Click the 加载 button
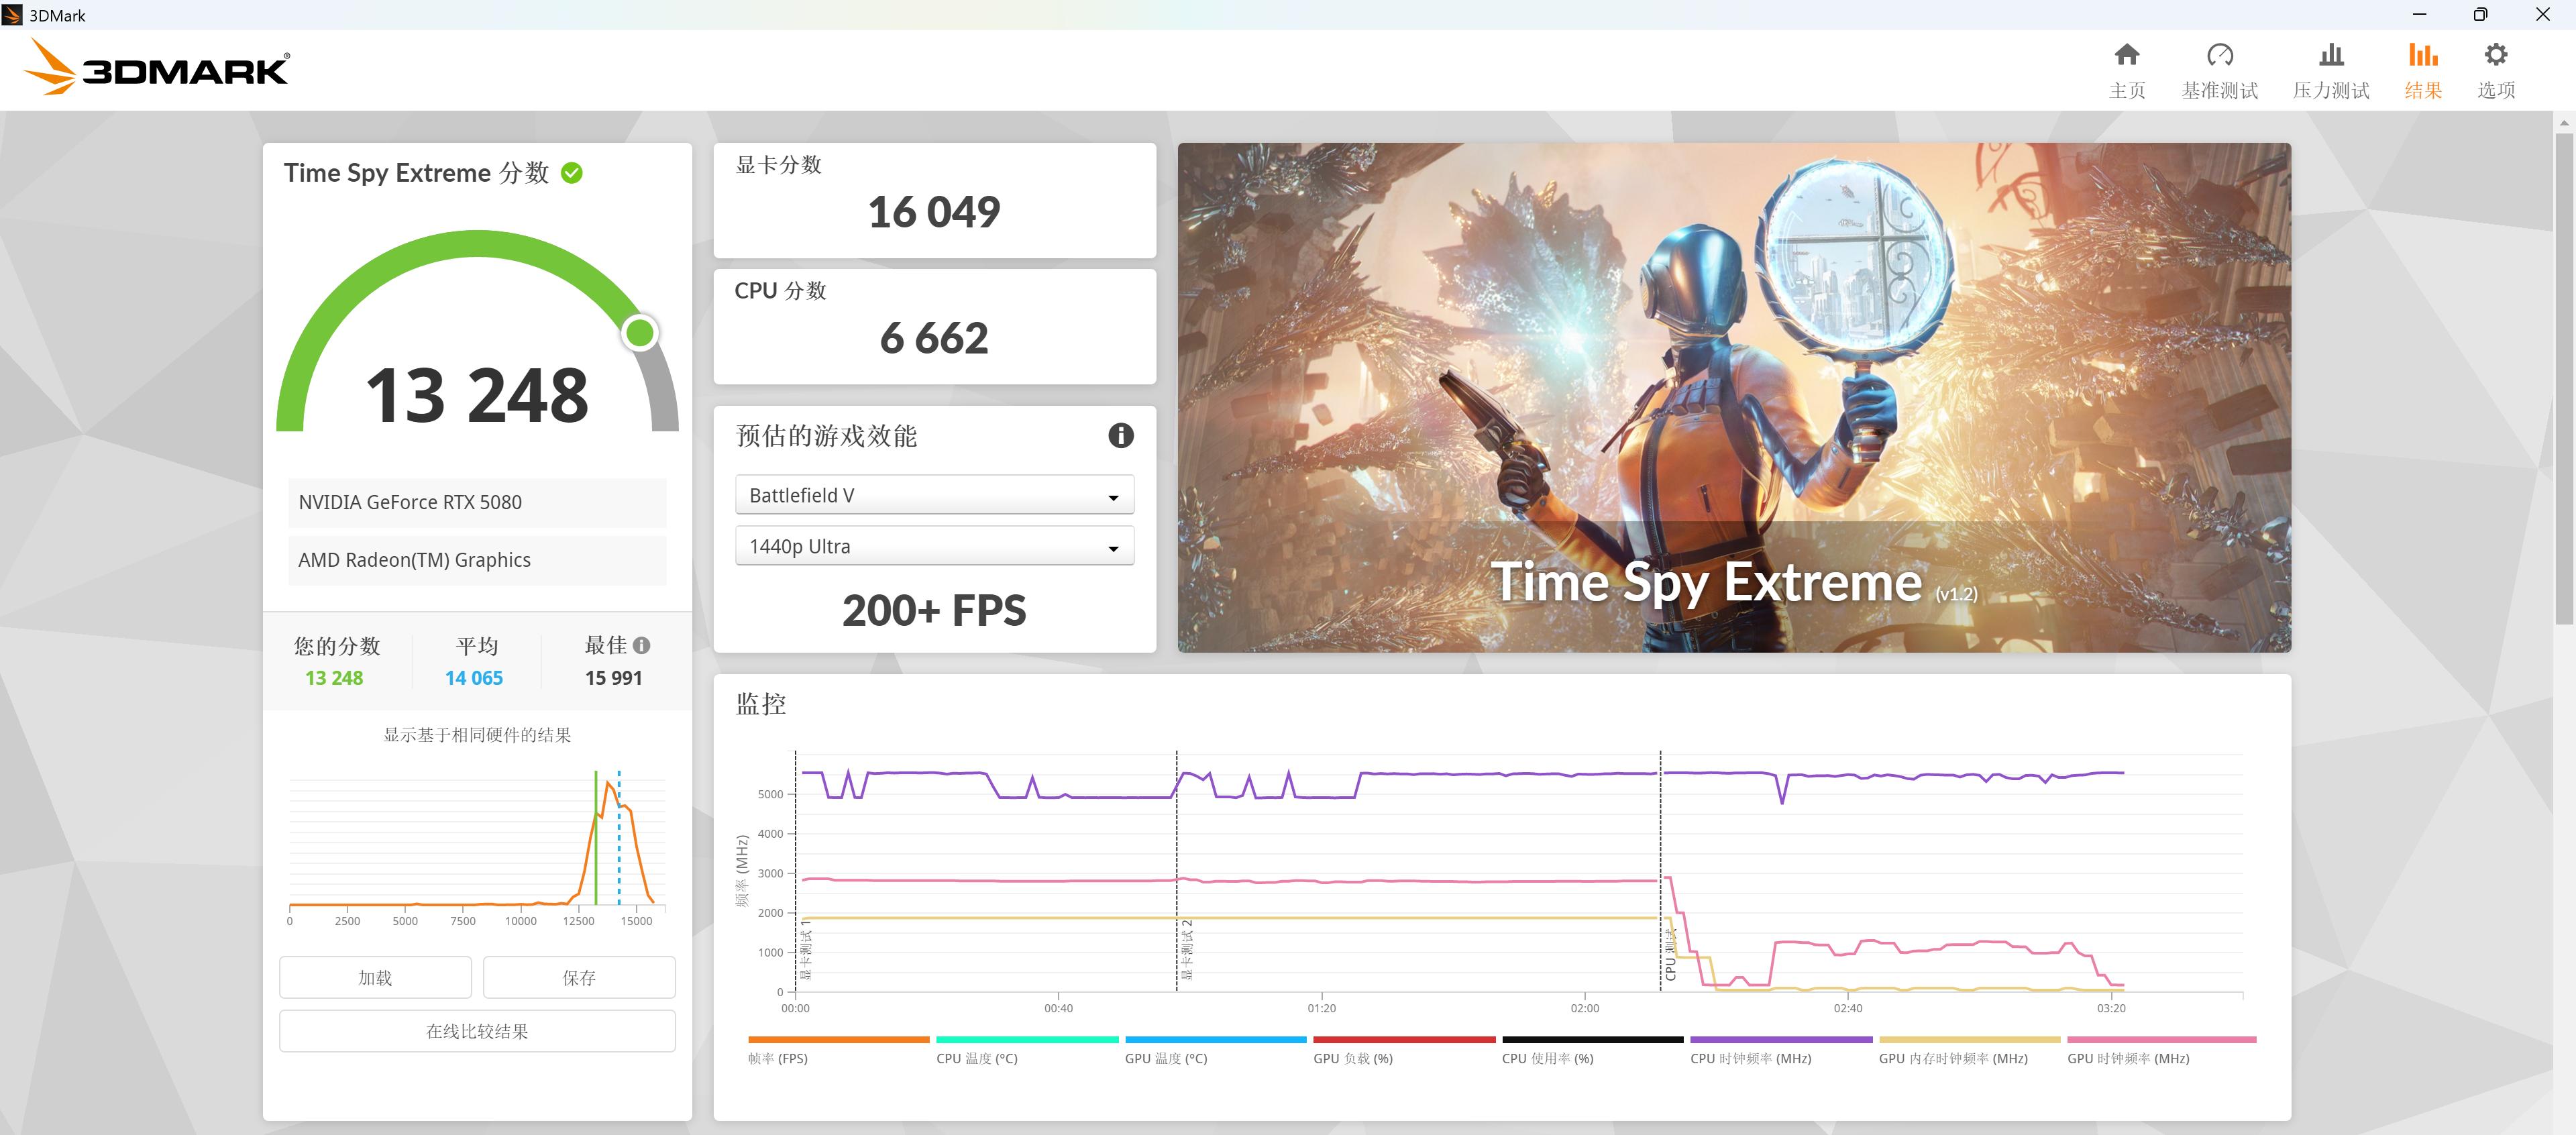The height and width of the screenshot is (1135, 2576). tap(375, 978)
